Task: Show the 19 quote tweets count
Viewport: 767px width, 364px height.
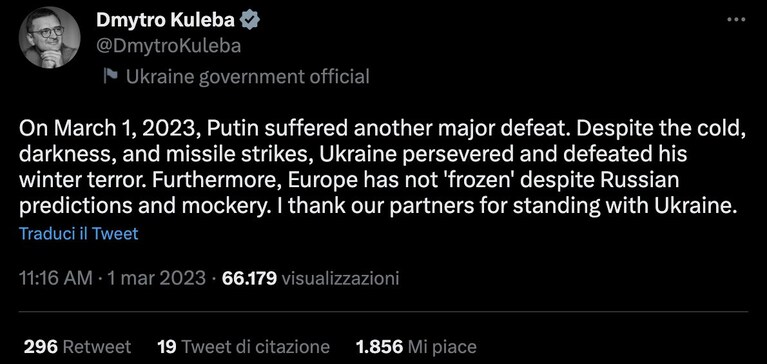Action: pos(167,347)
